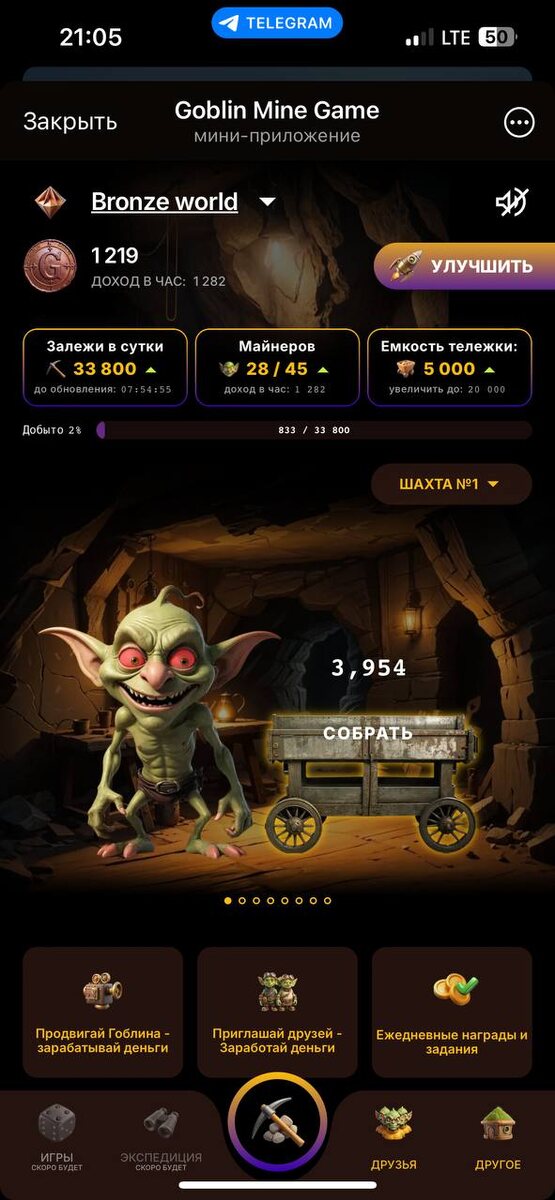Increase Емкость тележки cart capacity
555x1200 pixels.
point(449,367)
